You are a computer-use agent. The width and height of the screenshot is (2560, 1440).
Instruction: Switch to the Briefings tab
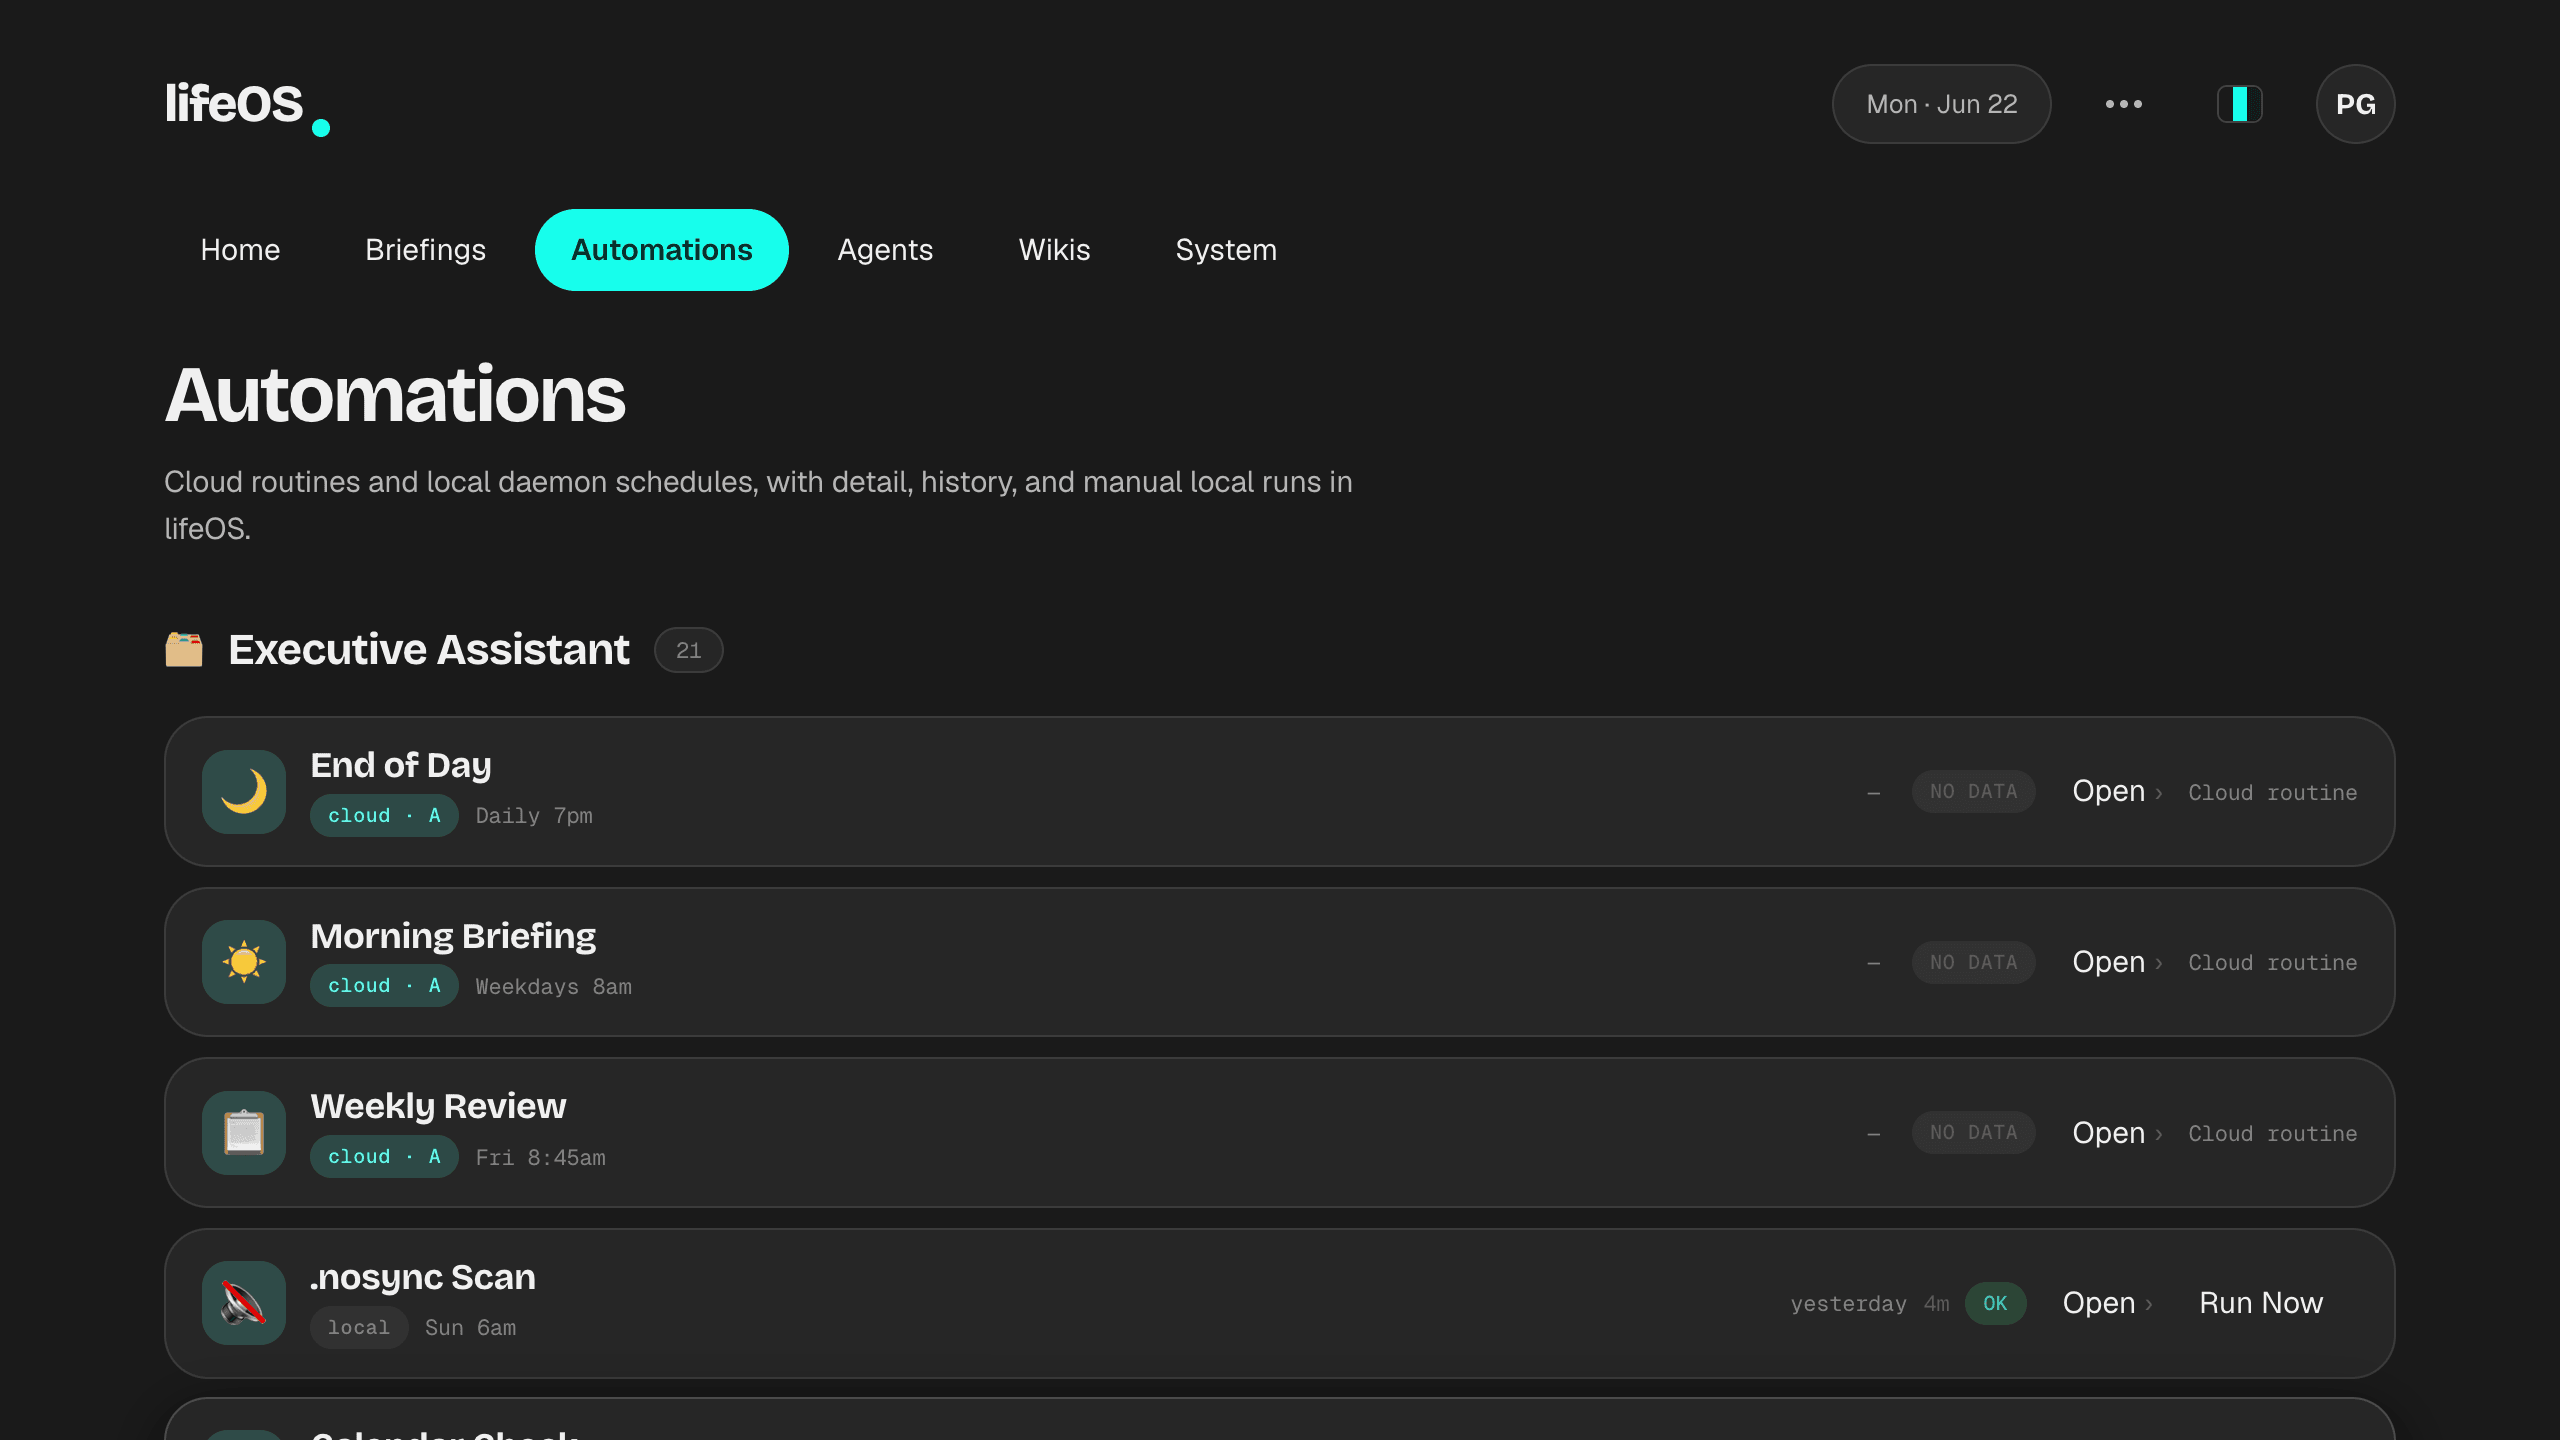pyautogui.click(x=425, y=250)
